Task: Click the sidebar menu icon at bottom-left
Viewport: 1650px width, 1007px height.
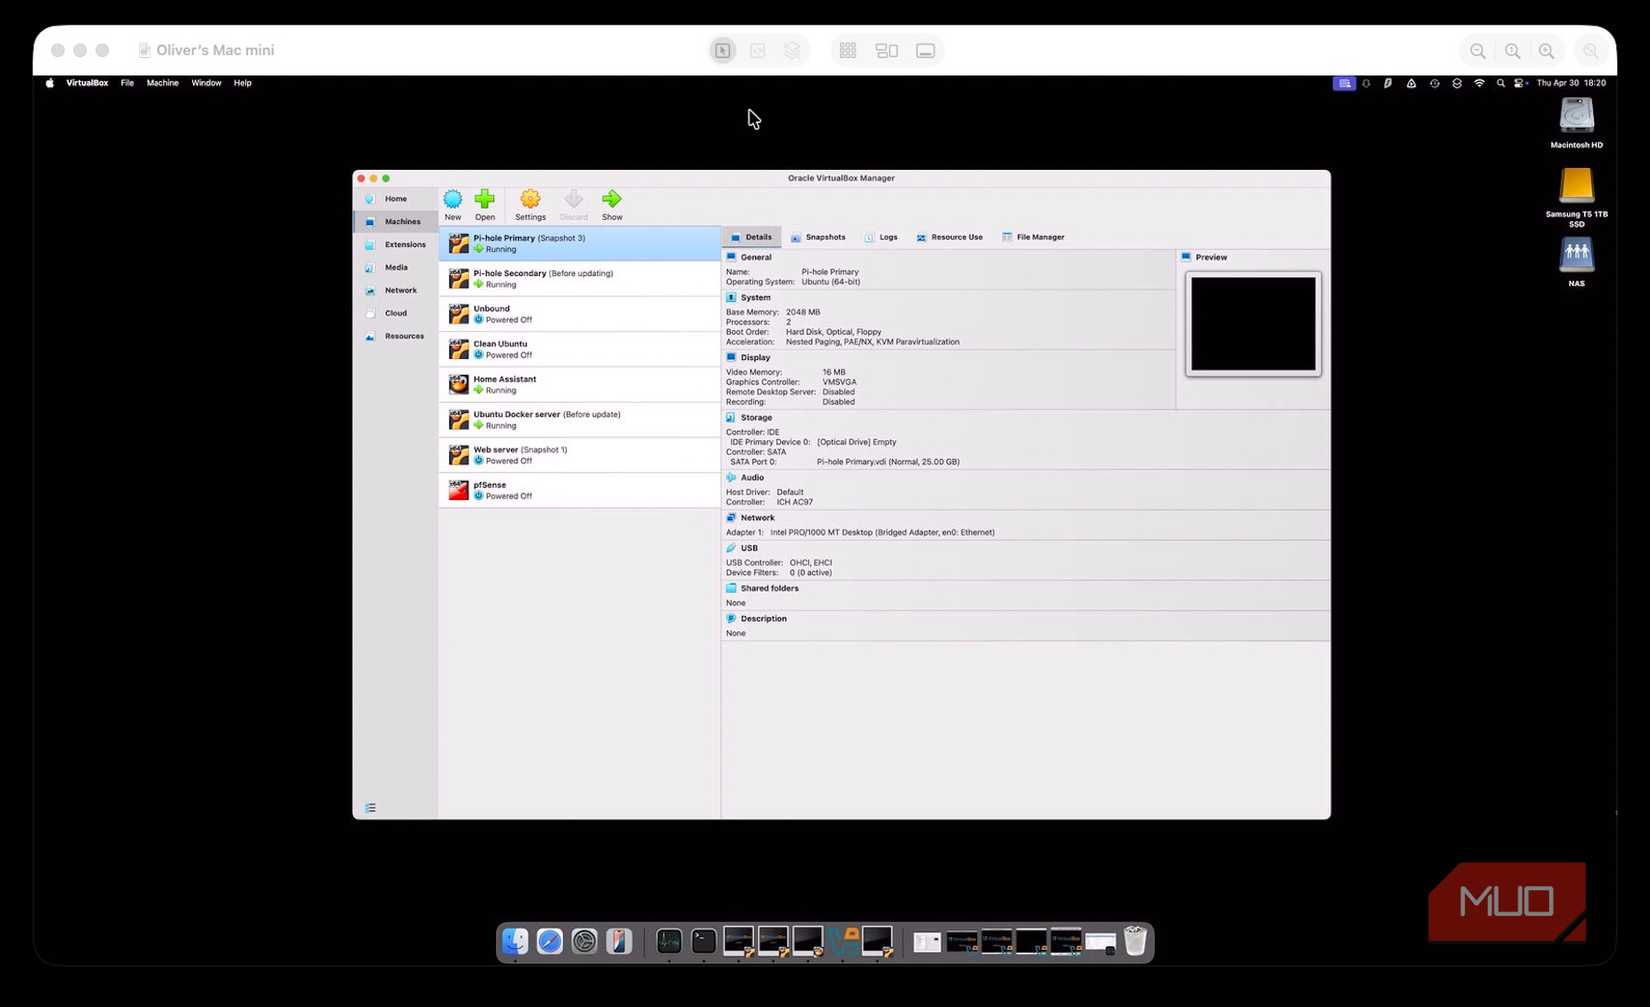Action: pyautogui.click(x=370, y=808)
